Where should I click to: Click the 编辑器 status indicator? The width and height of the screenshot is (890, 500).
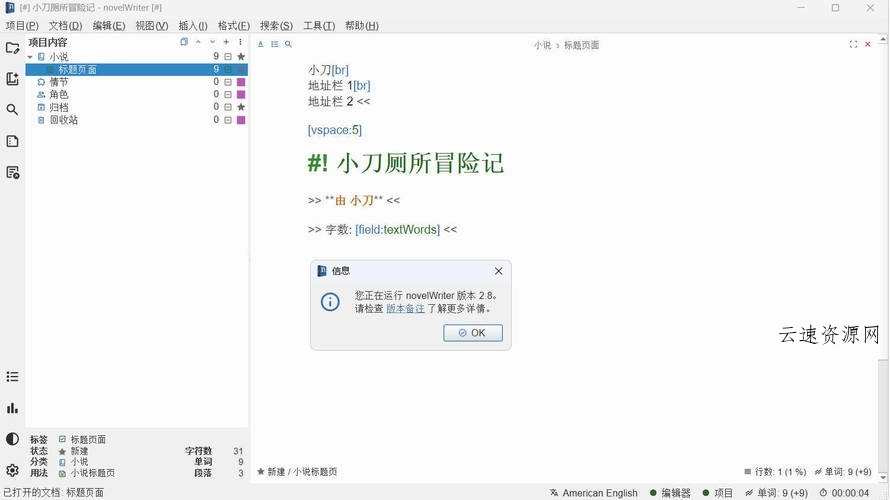point(670,493)
